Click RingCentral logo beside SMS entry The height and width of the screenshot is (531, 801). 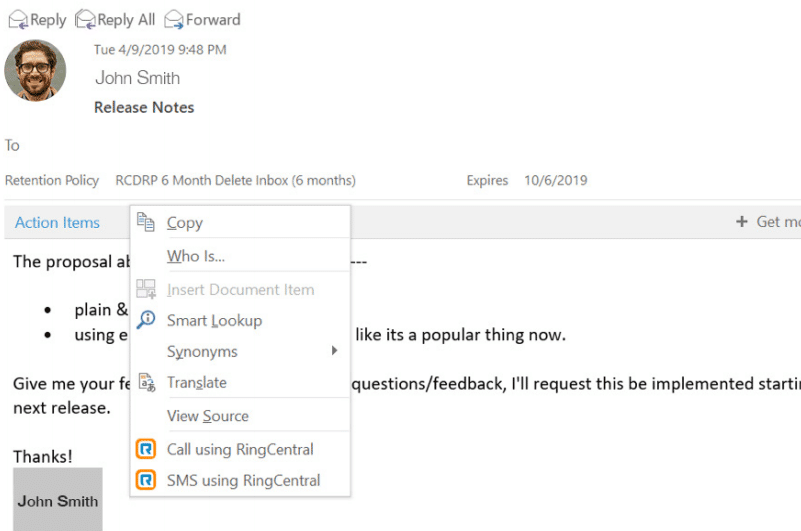click(146, 480)
